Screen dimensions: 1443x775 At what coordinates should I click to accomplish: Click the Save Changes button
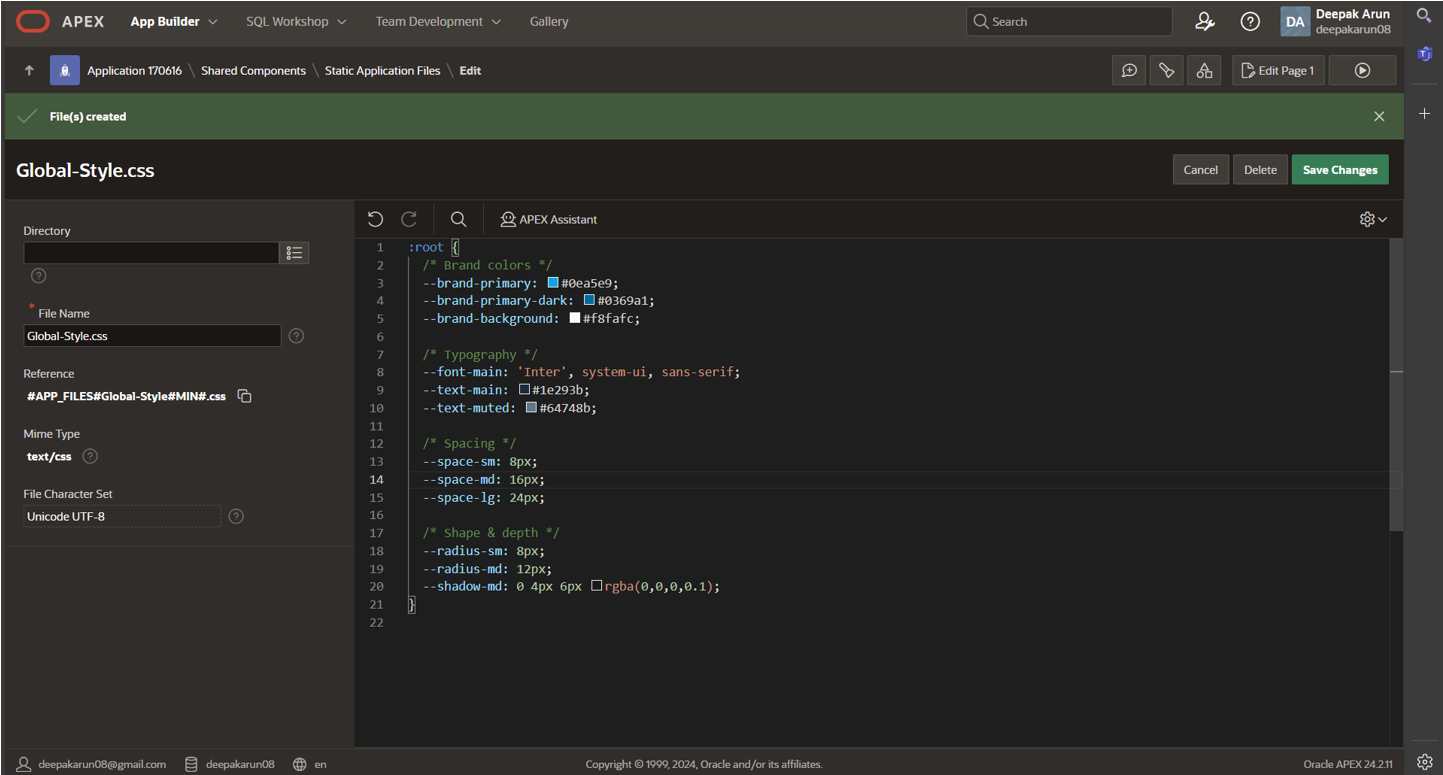coord(1339,170)
